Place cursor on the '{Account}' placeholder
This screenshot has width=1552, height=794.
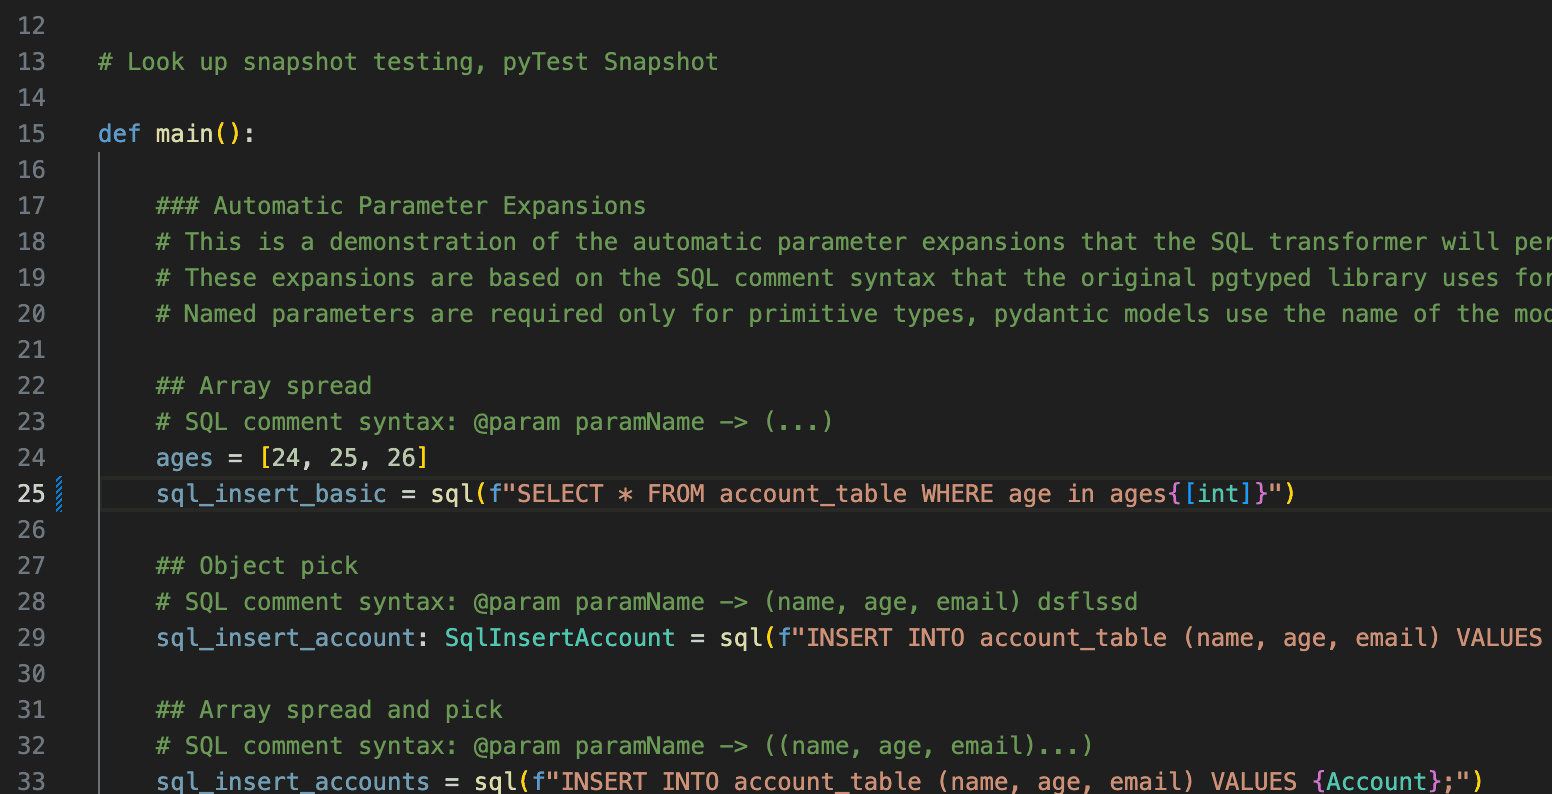(1376, 781)
